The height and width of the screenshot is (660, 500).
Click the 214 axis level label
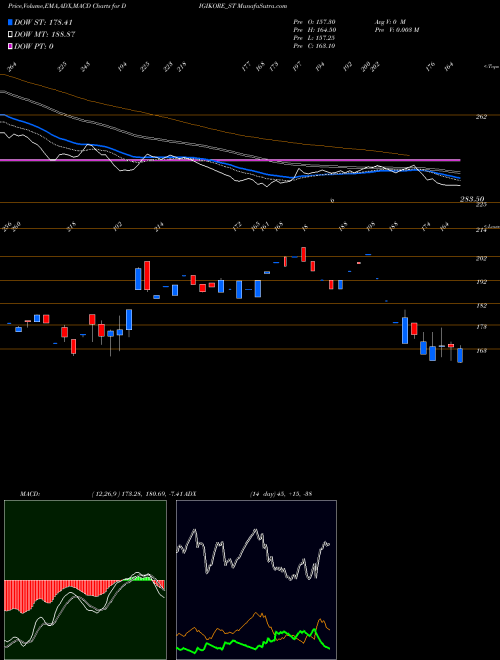(x=481, y=230)
